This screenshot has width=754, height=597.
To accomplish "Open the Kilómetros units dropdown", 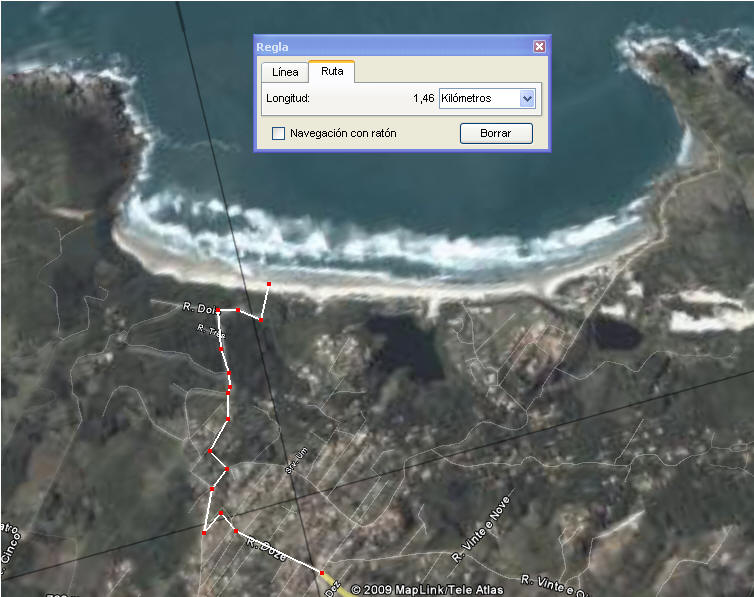I will tap(527, 98).
